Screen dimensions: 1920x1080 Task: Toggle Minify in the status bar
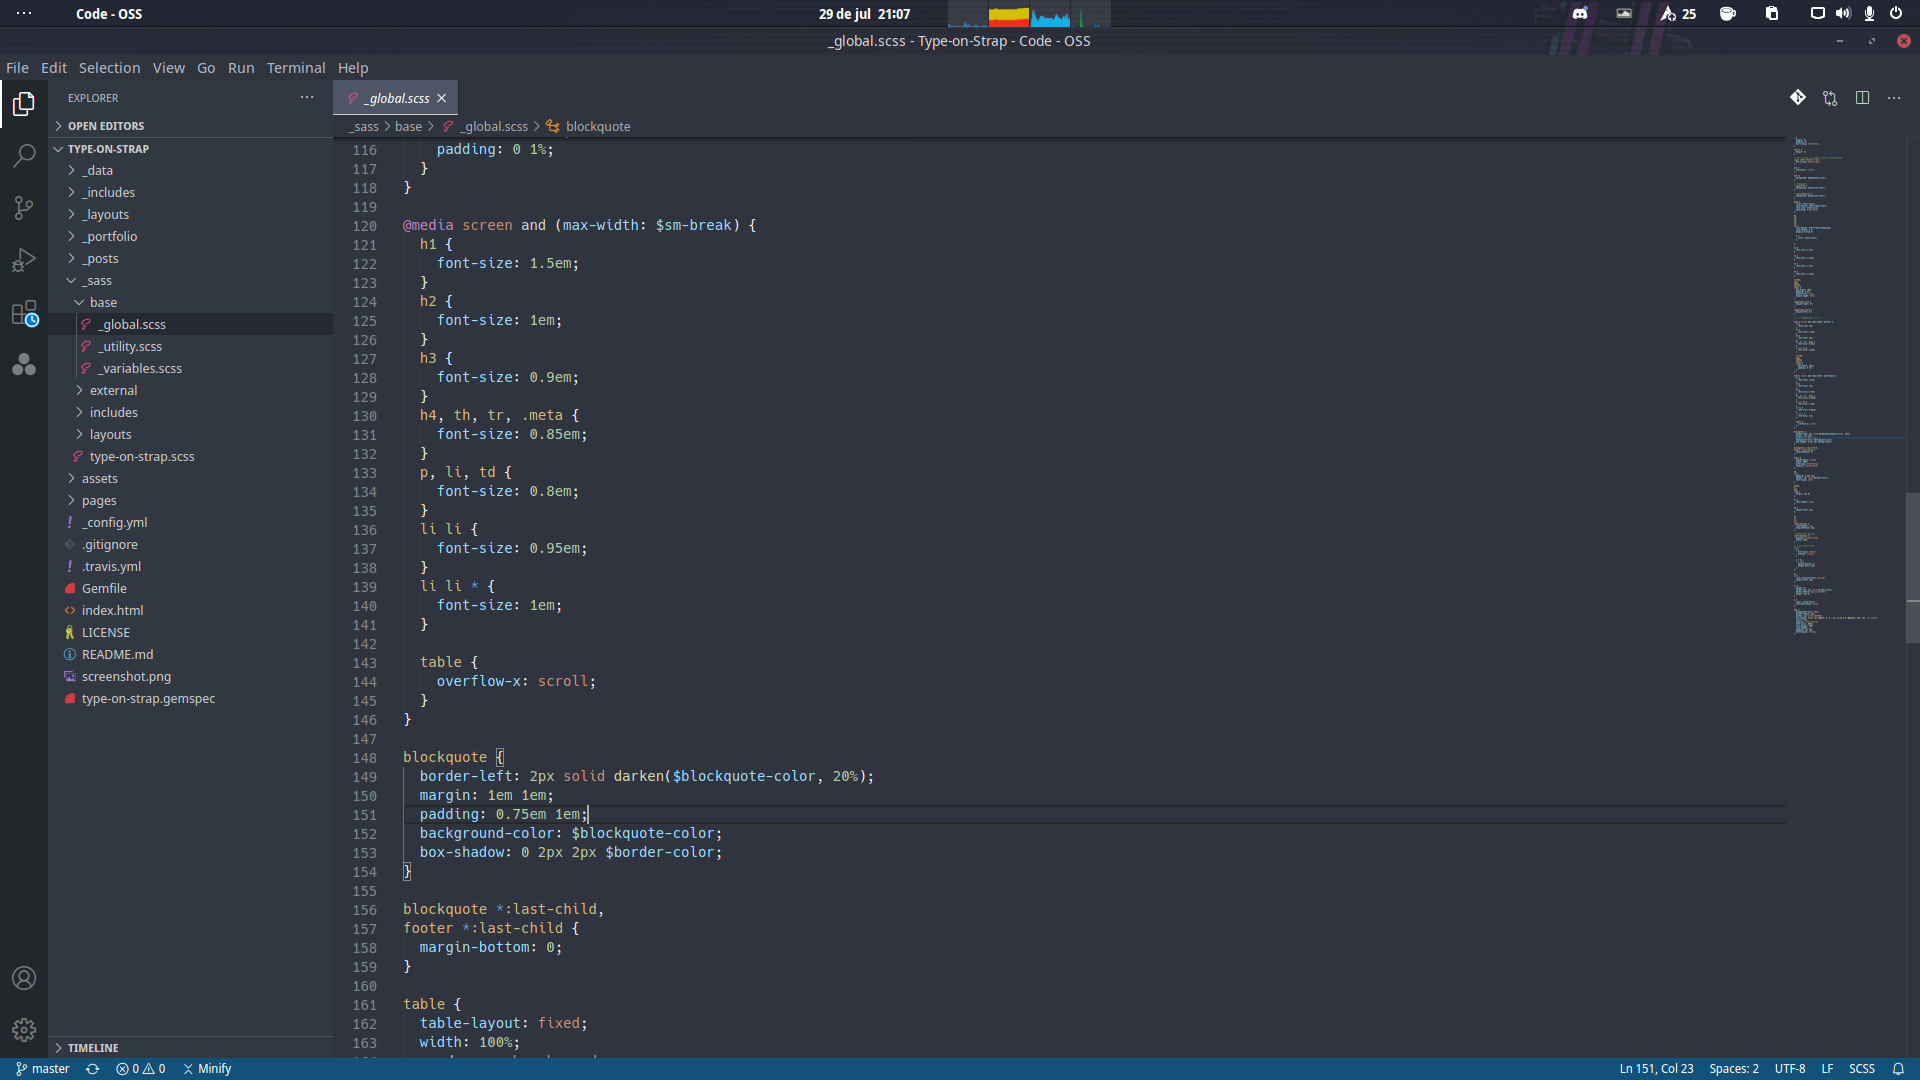(207, 1068)
